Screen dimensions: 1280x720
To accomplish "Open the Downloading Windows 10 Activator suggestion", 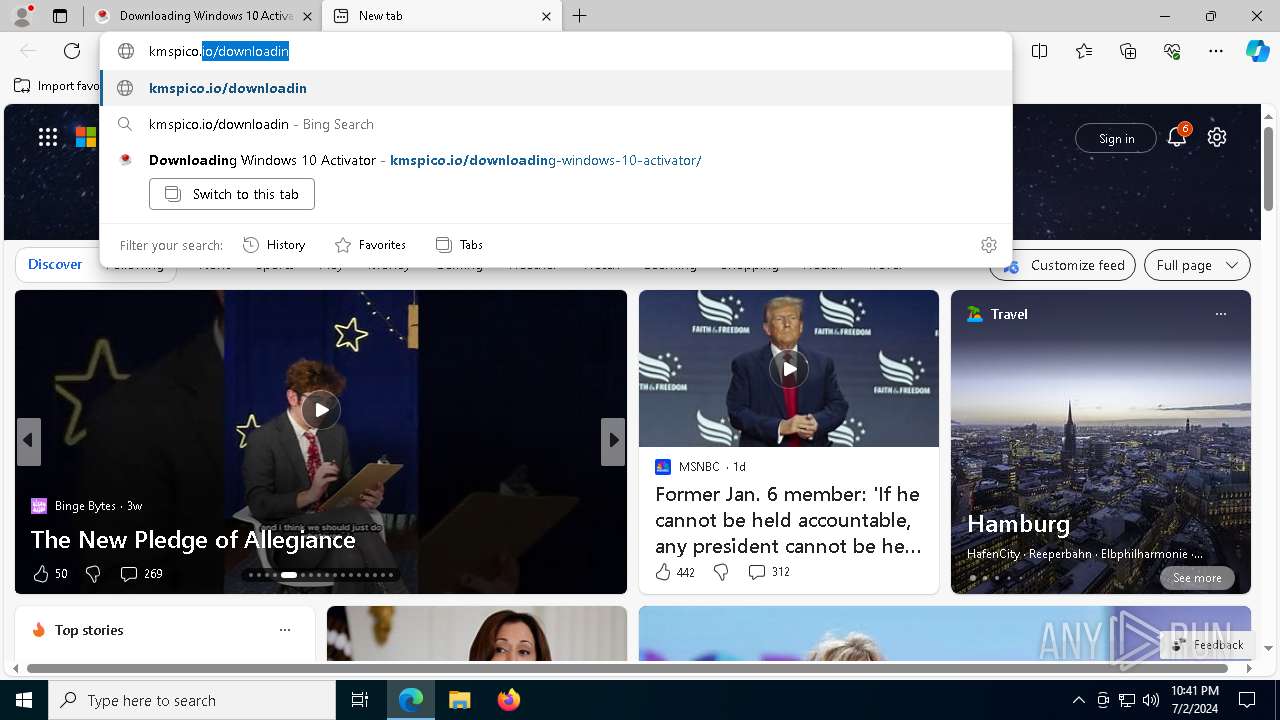I will (x=555, y=160).
